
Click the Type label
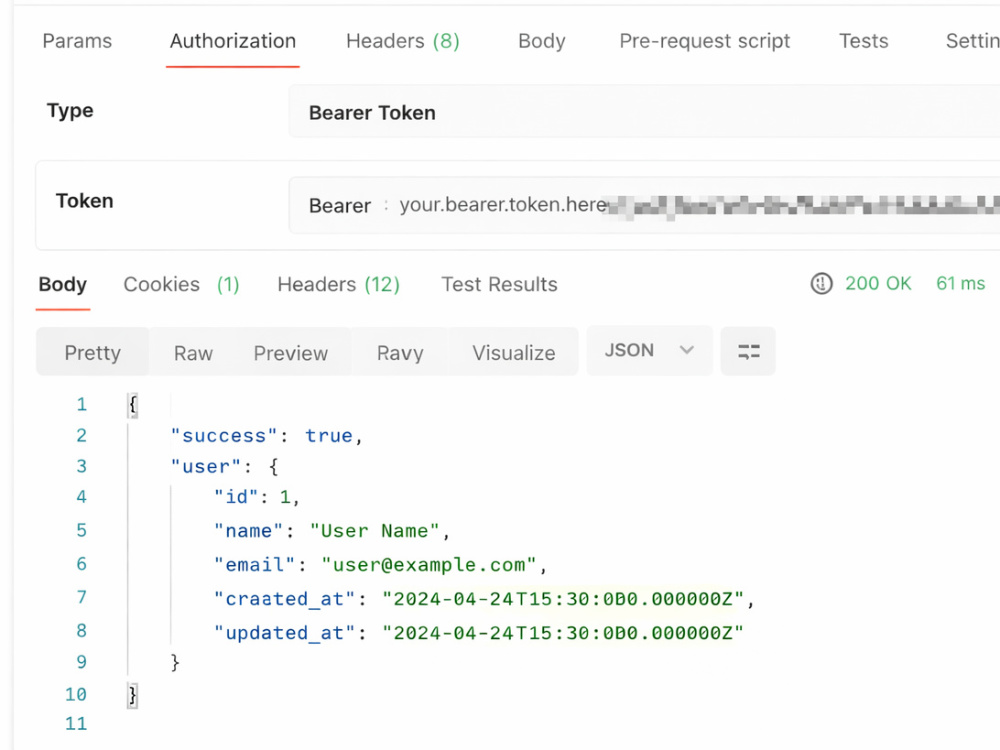point(70,111)
